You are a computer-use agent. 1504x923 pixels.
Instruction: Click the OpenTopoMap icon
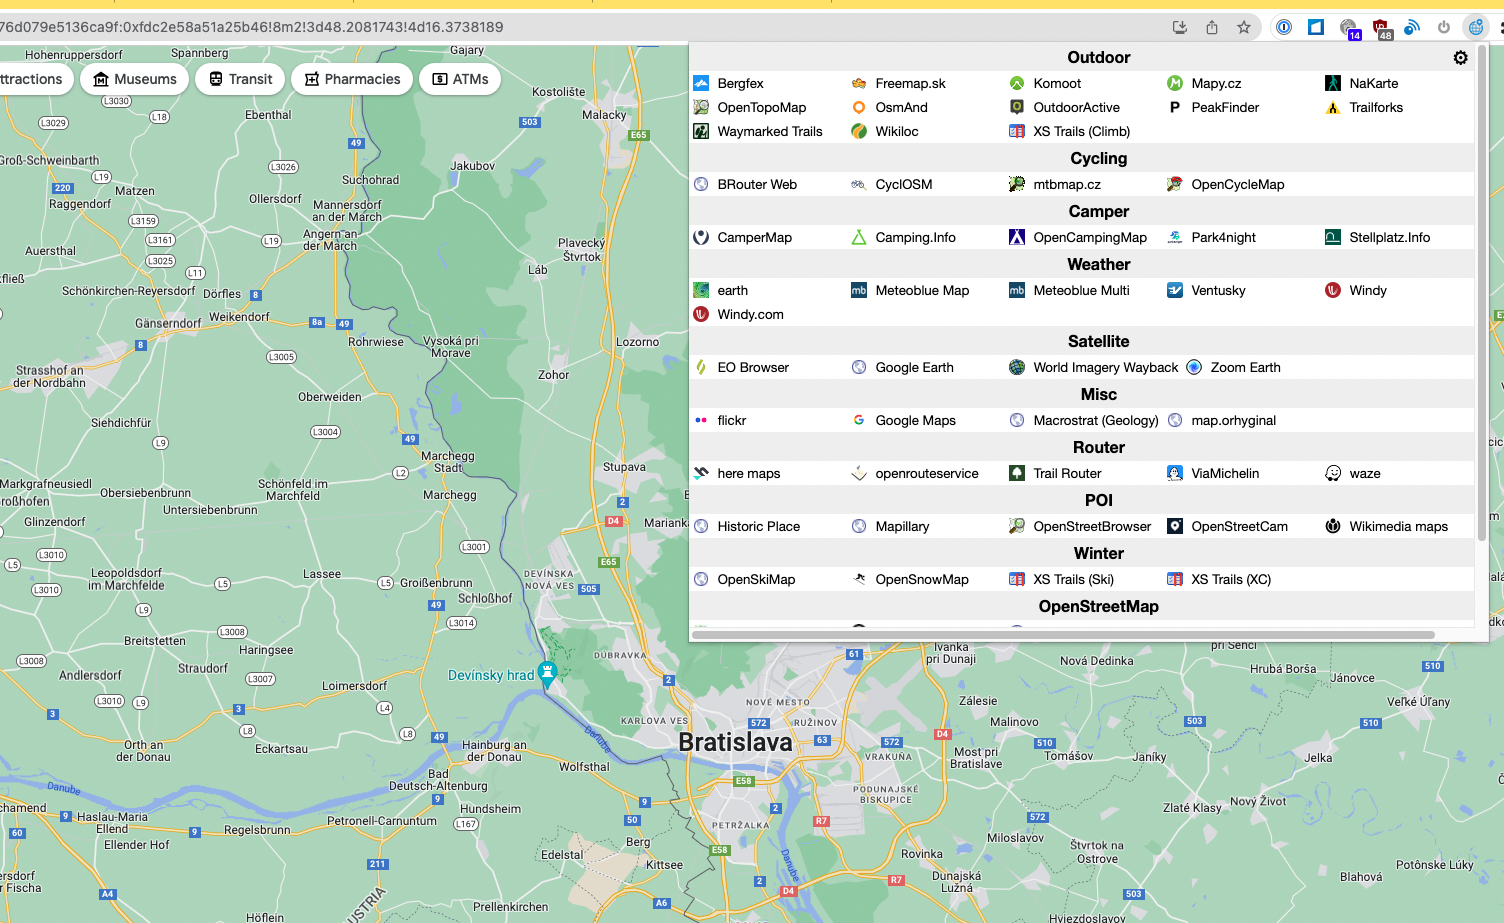pos(701,107)
